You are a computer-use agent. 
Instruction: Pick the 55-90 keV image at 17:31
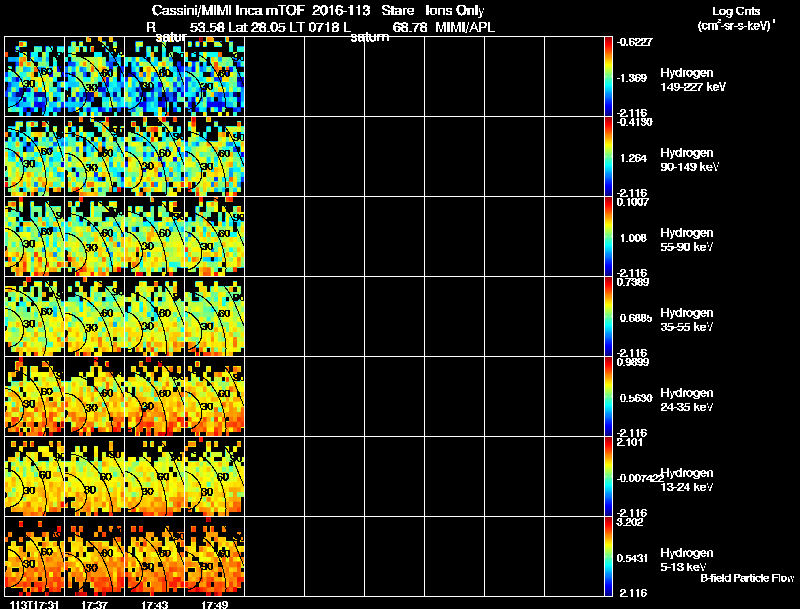[x=35, y=237]
